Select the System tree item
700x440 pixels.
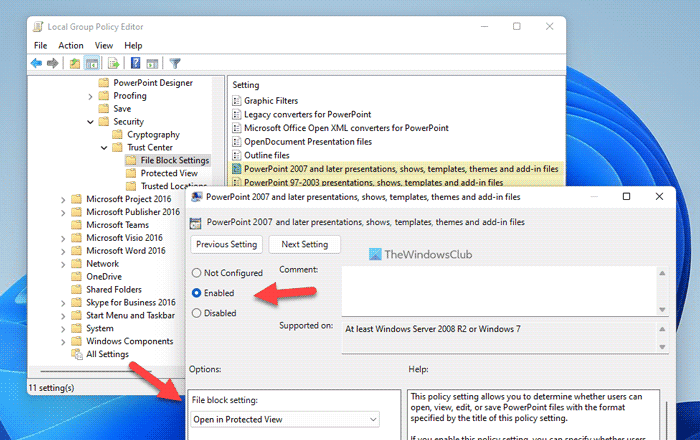(x=100, y=328)
